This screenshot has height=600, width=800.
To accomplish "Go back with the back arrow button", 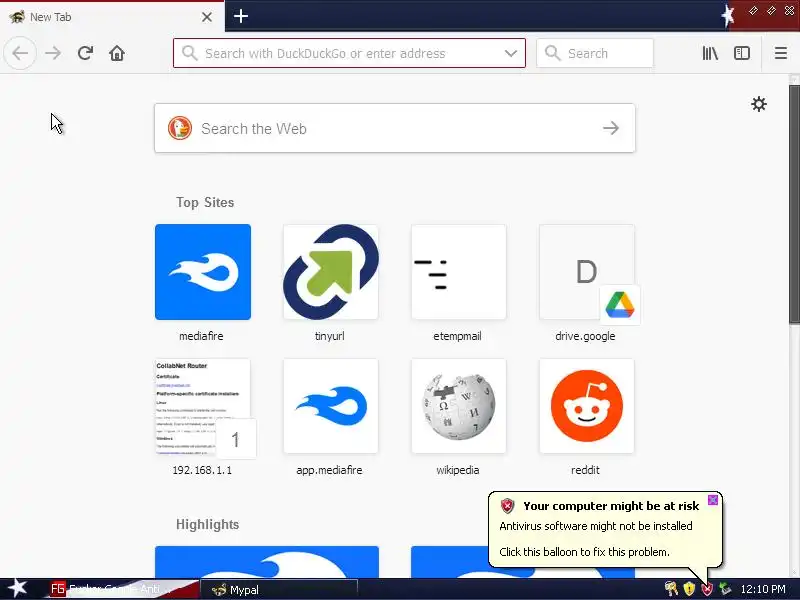I will tap(20, 53).
